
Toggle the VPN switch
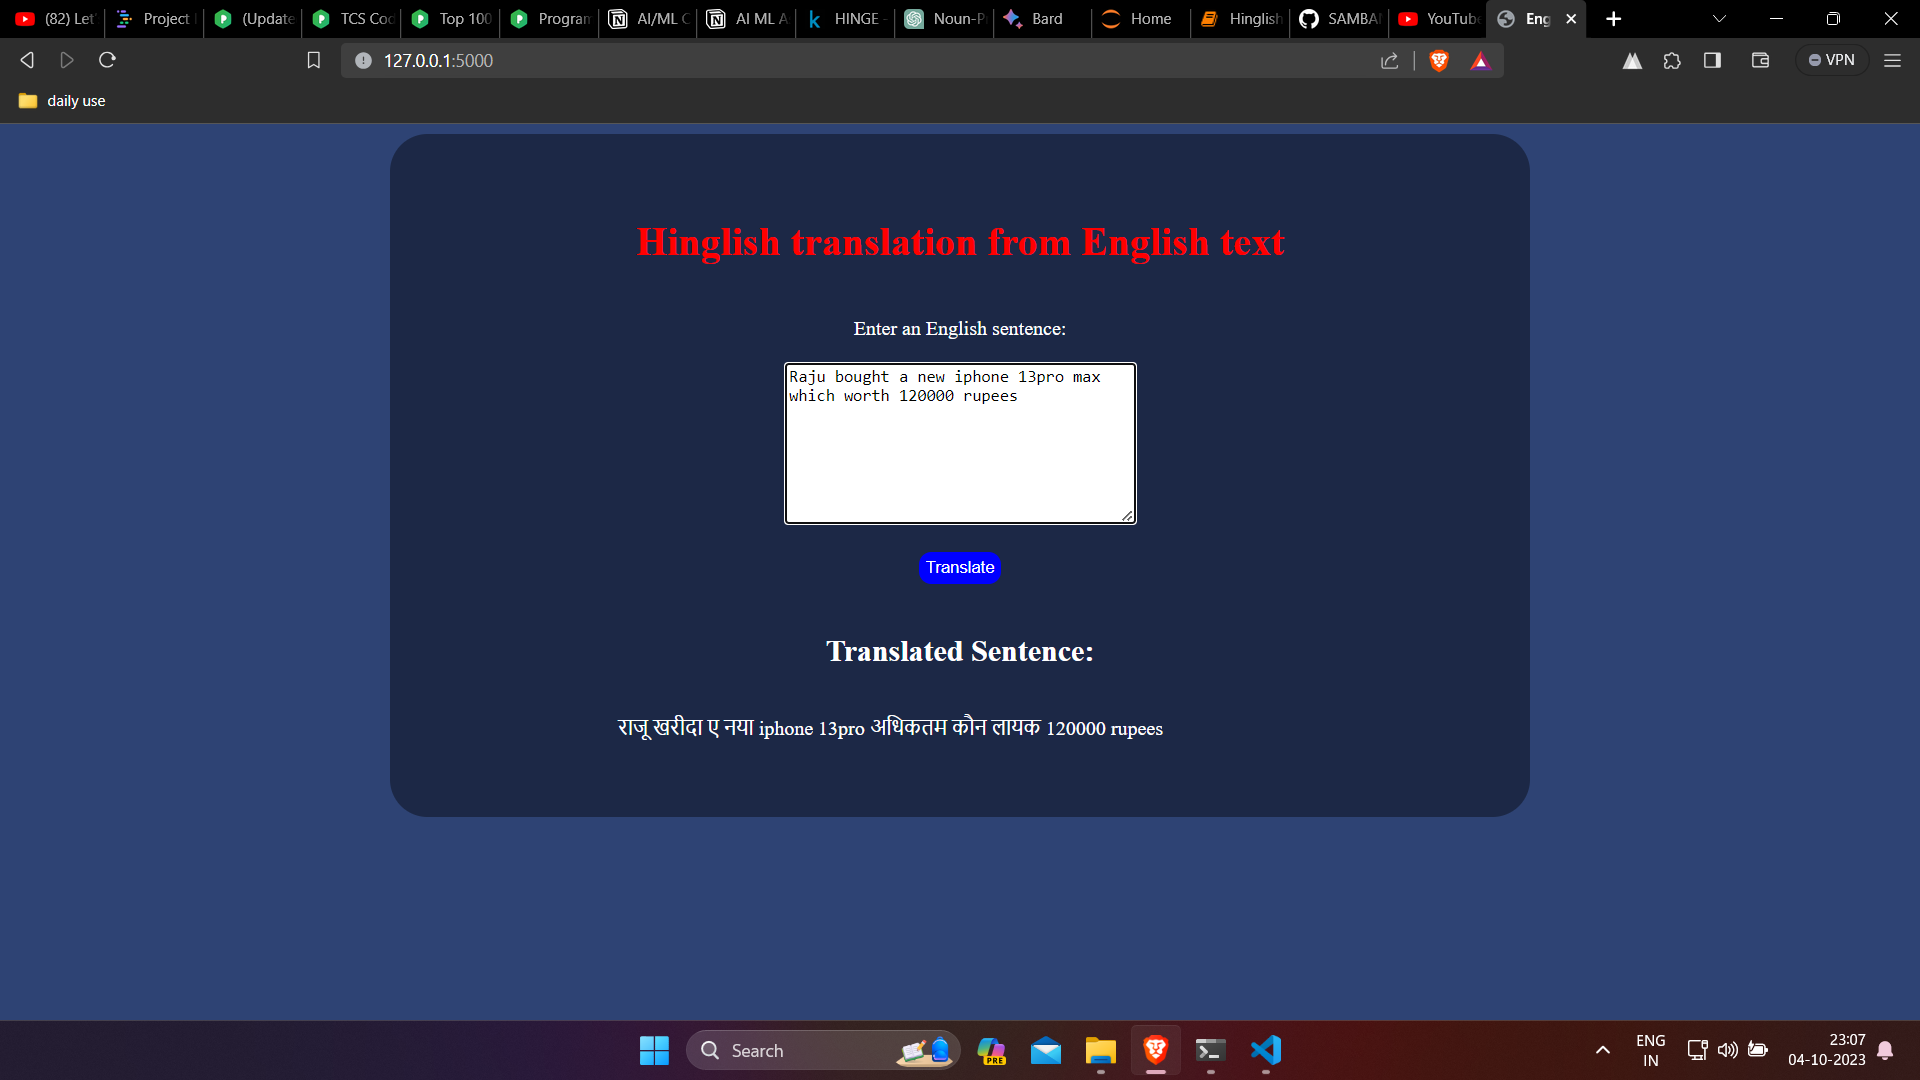(x=1832, y=59)
